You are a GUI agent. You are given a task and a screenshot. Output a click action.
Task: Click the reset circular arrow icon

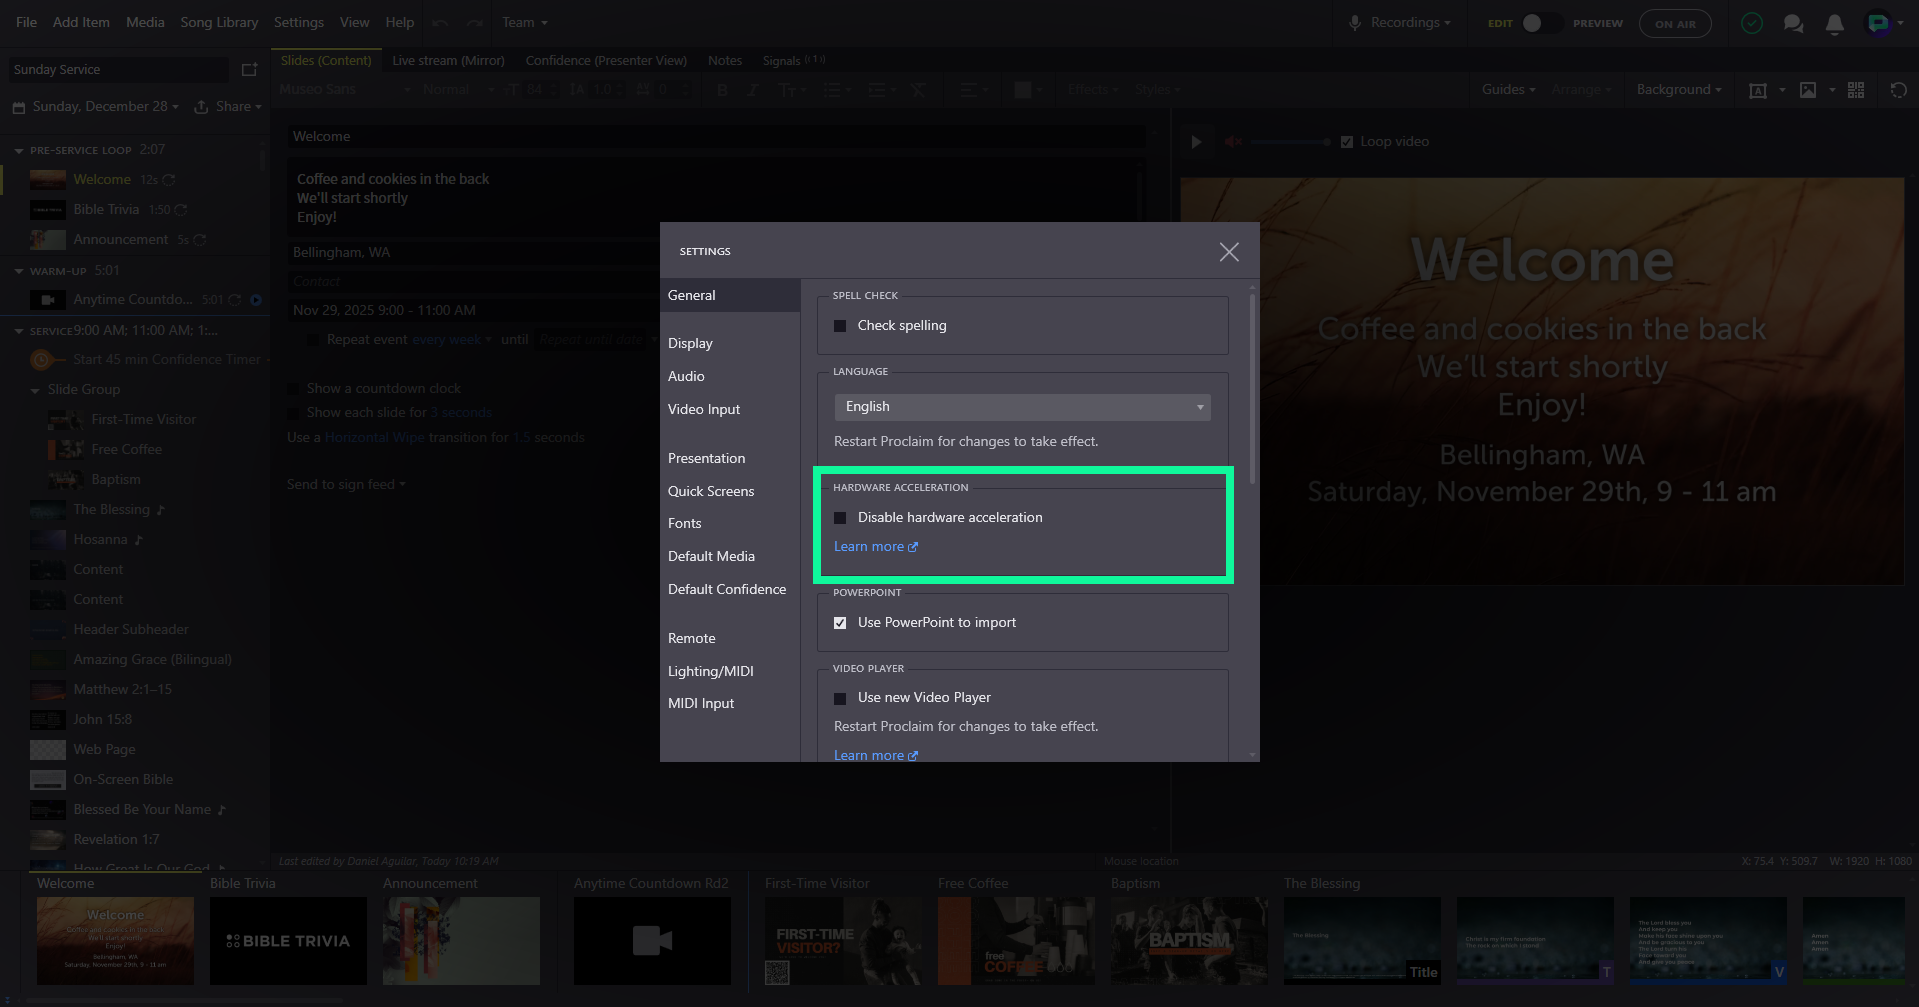point(1898,90)
